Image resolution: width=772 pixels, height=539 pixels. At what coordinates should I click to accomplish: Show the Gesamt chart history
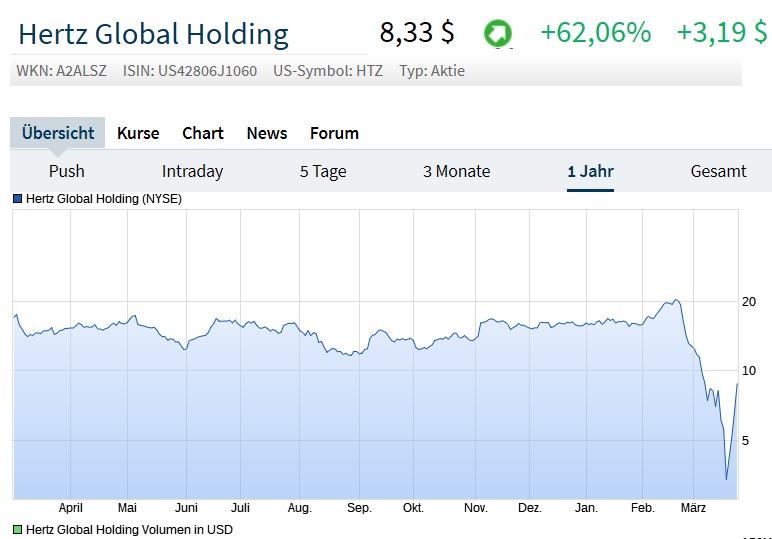(x=718, y=171)
